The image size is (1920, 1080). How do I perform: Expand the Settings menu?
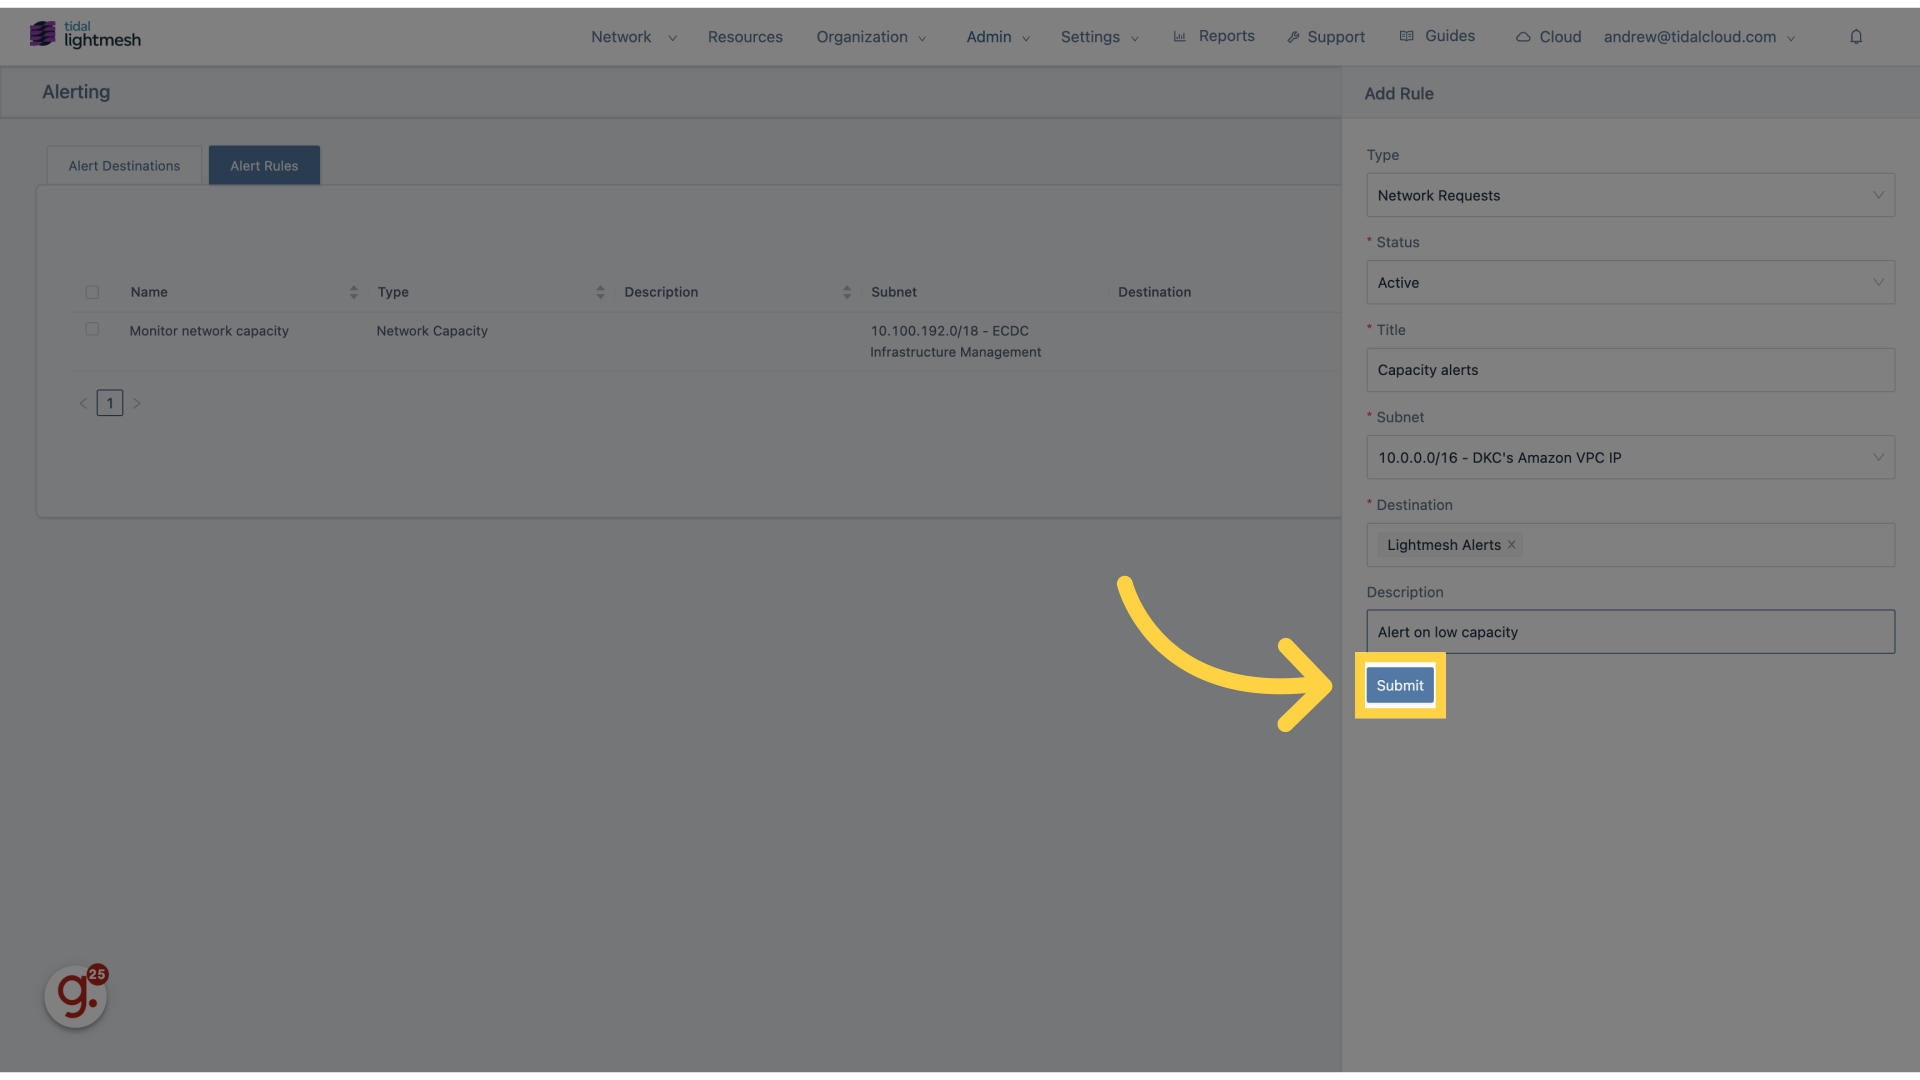(x=1100, y=37)
